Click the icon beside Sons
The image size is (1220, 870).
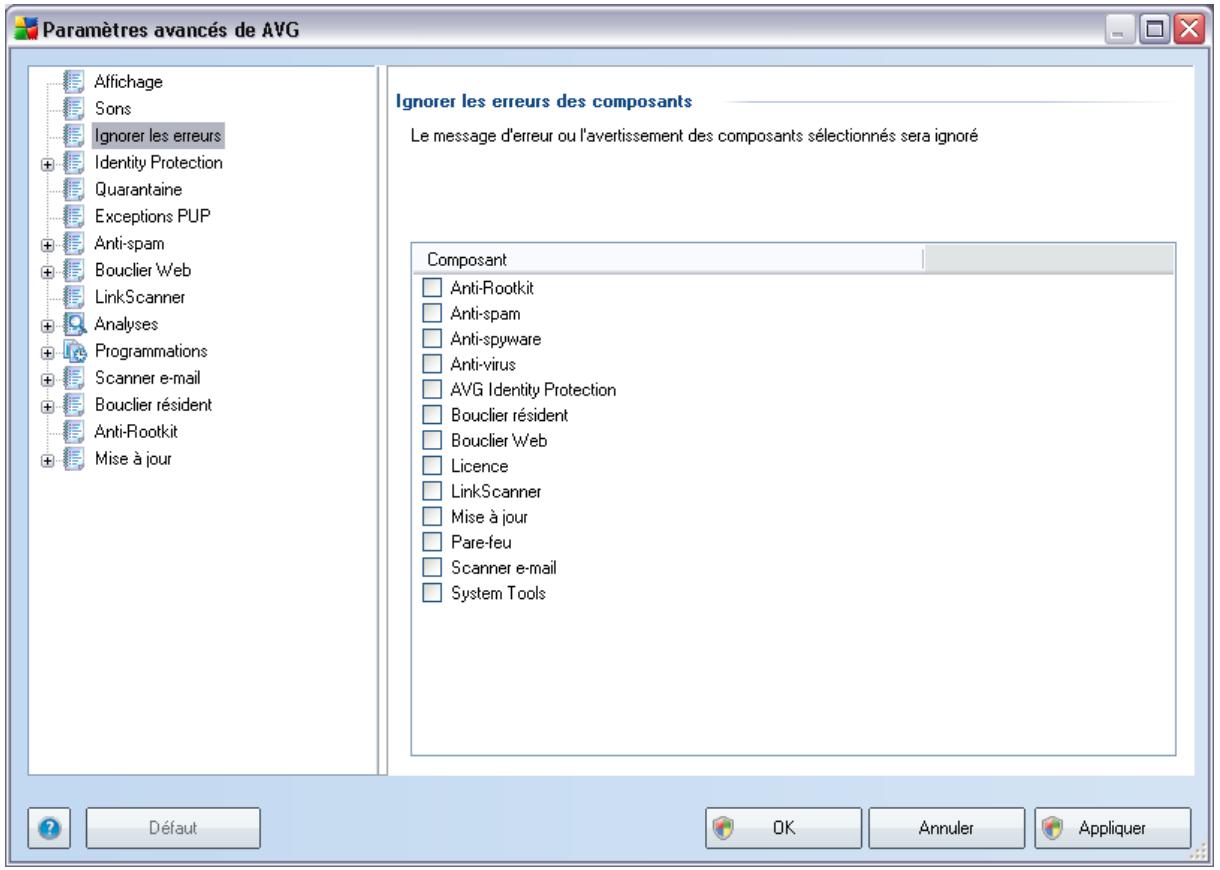72,107
